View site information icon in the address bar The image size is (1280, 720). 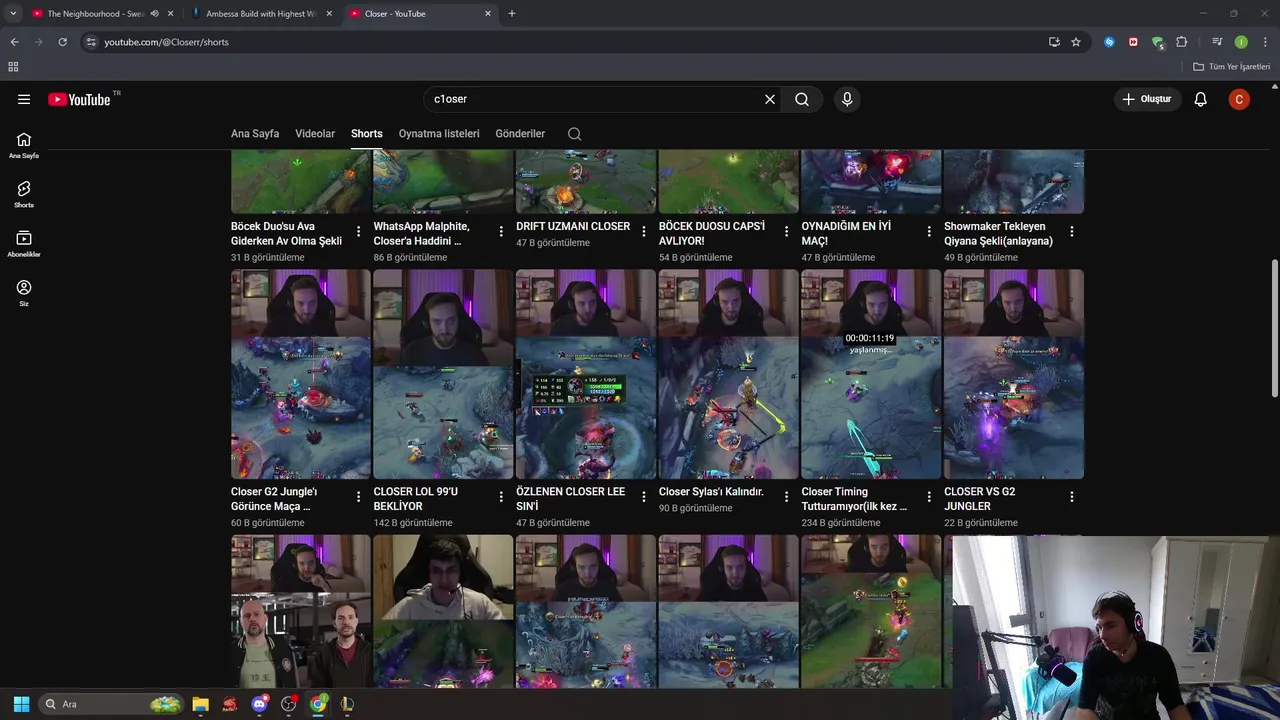pos(91,42)
